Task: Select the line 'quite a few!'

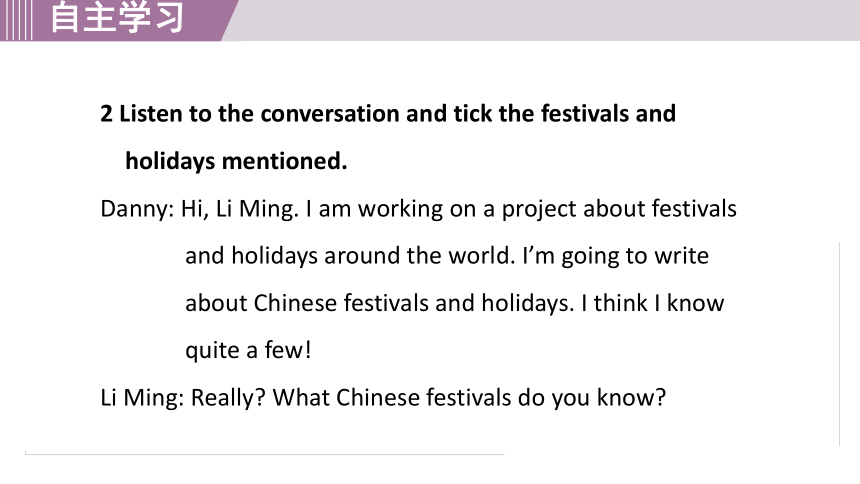Action: tap(248, 350)
